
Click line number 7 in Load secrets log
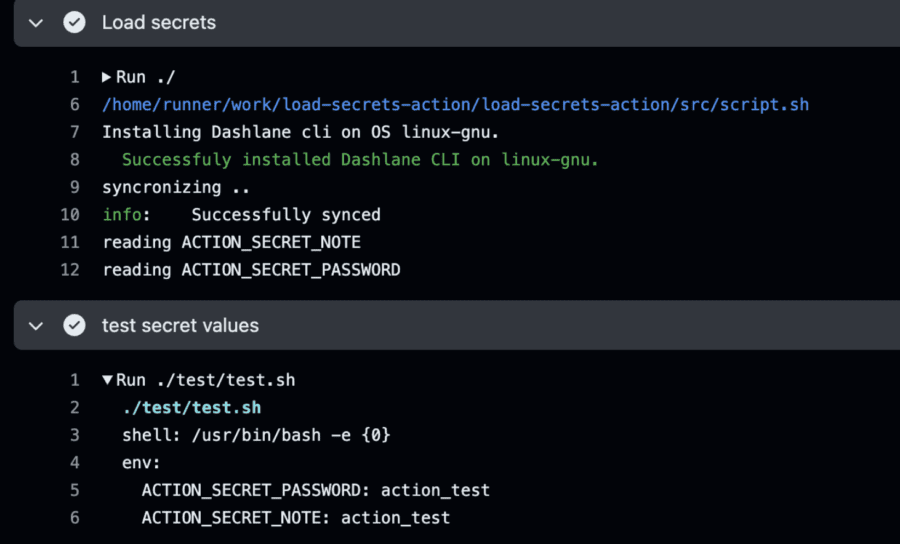(x=74, y=132)
